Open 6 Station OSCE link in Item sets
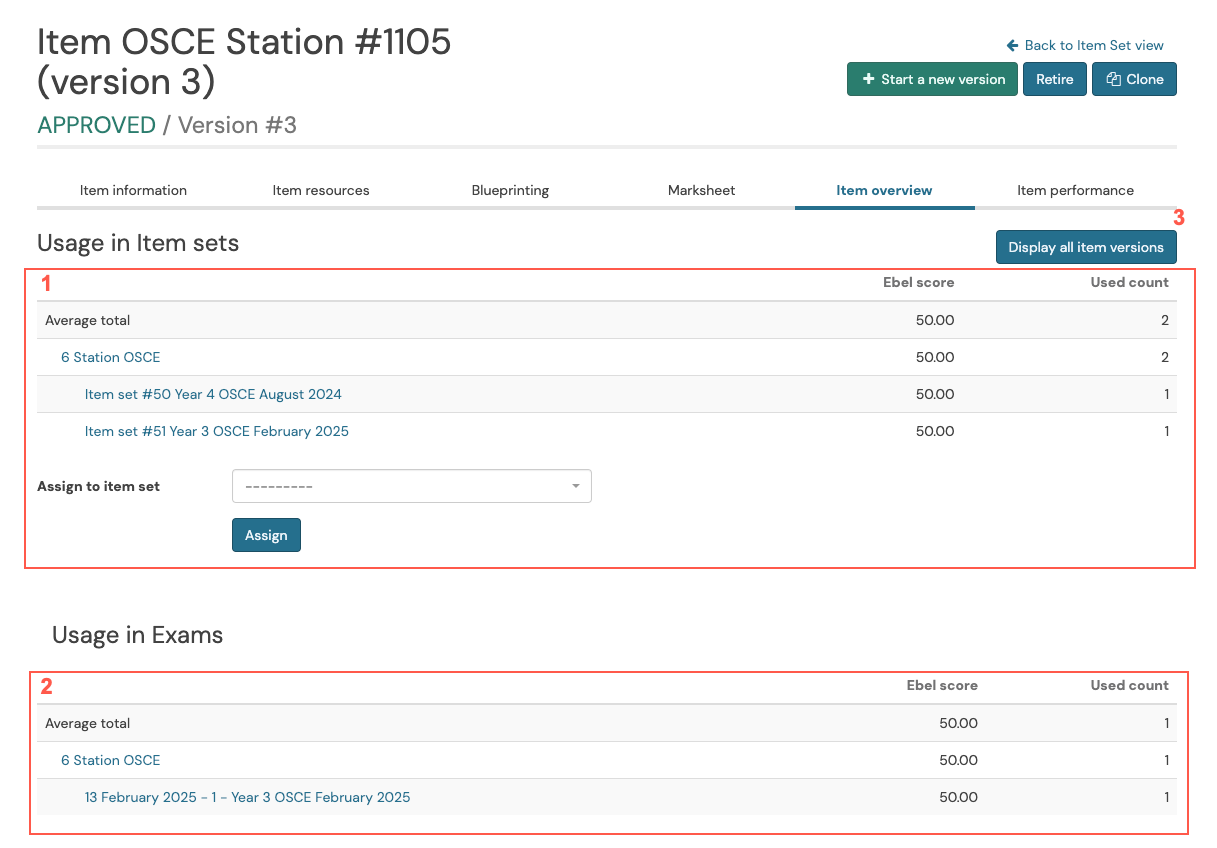Image resolution: width=1217 pixels, height=848 pixels. point(110,357)
